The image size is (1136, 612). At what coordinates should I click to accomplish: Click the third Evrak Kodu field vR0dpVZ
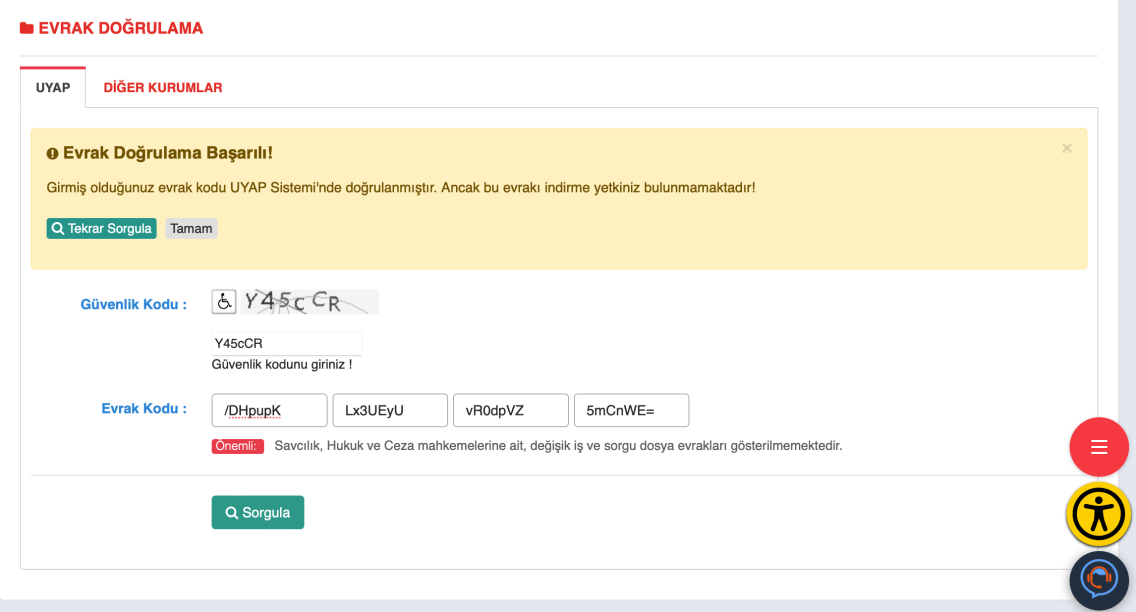coord(510,410)
